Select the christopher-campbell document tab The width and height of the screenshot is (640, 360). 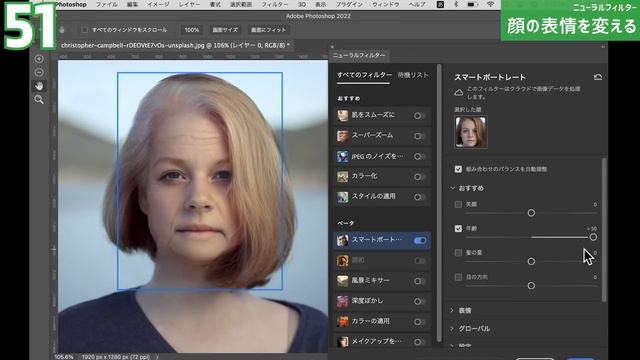tap(175, 45)
